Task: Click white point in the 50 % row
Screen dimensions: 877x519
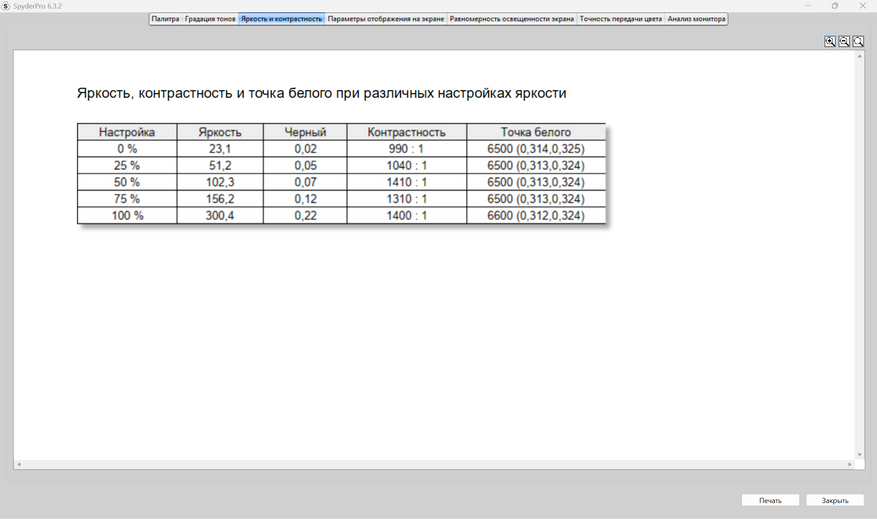Action: pyautogui.click(x=536, y=182)
